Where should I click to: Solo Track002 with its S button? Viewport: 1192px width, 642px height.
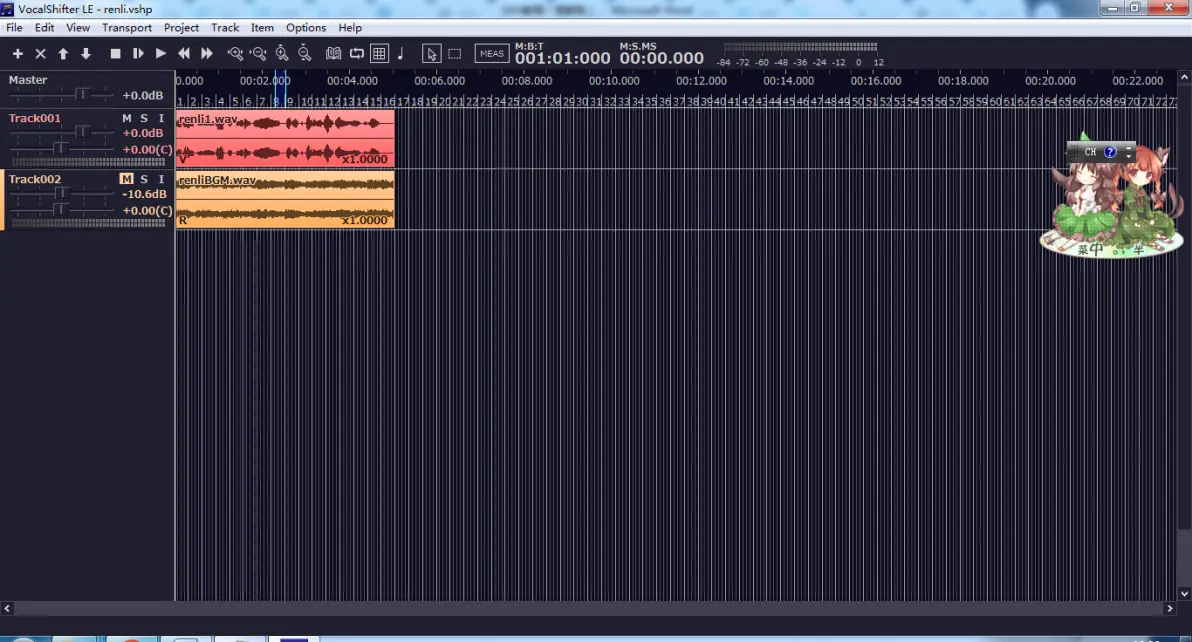144,179
